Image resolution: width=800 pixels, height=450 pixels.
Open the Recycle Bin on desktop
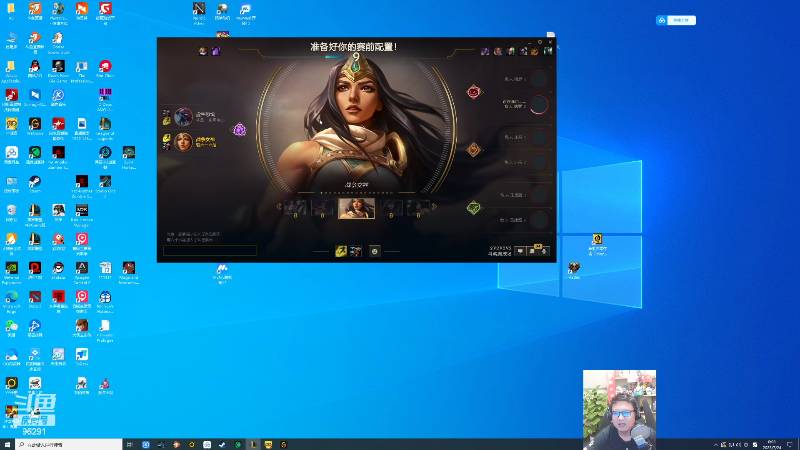11,213
